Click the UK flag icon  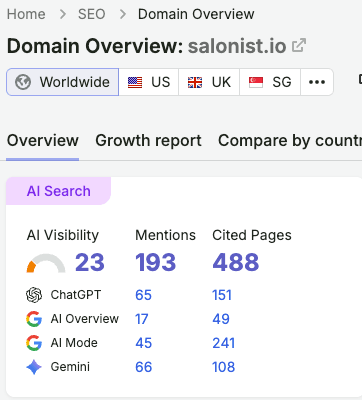[x=195, y=82]
